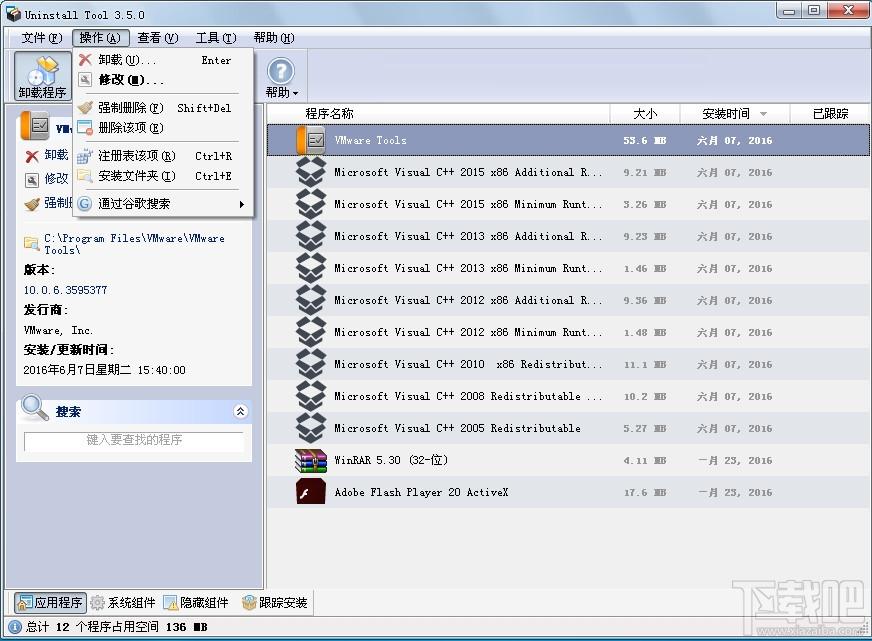Switch to 系统组件 tab
Image resolution: width=872 pixels, height=641 pixels.
[123, 603]
